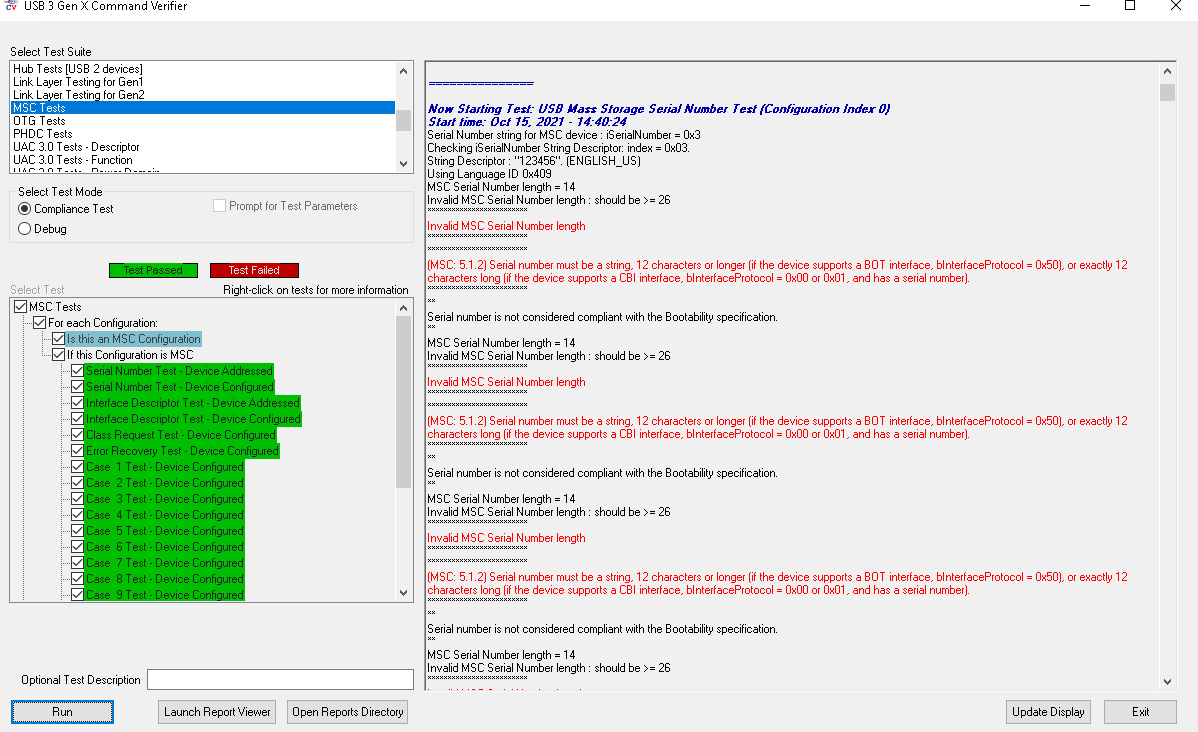Maximize the Command Verifier window
Viewport: 1198px width, 732px height.
pyautogui.click(x=1130, y=6)
